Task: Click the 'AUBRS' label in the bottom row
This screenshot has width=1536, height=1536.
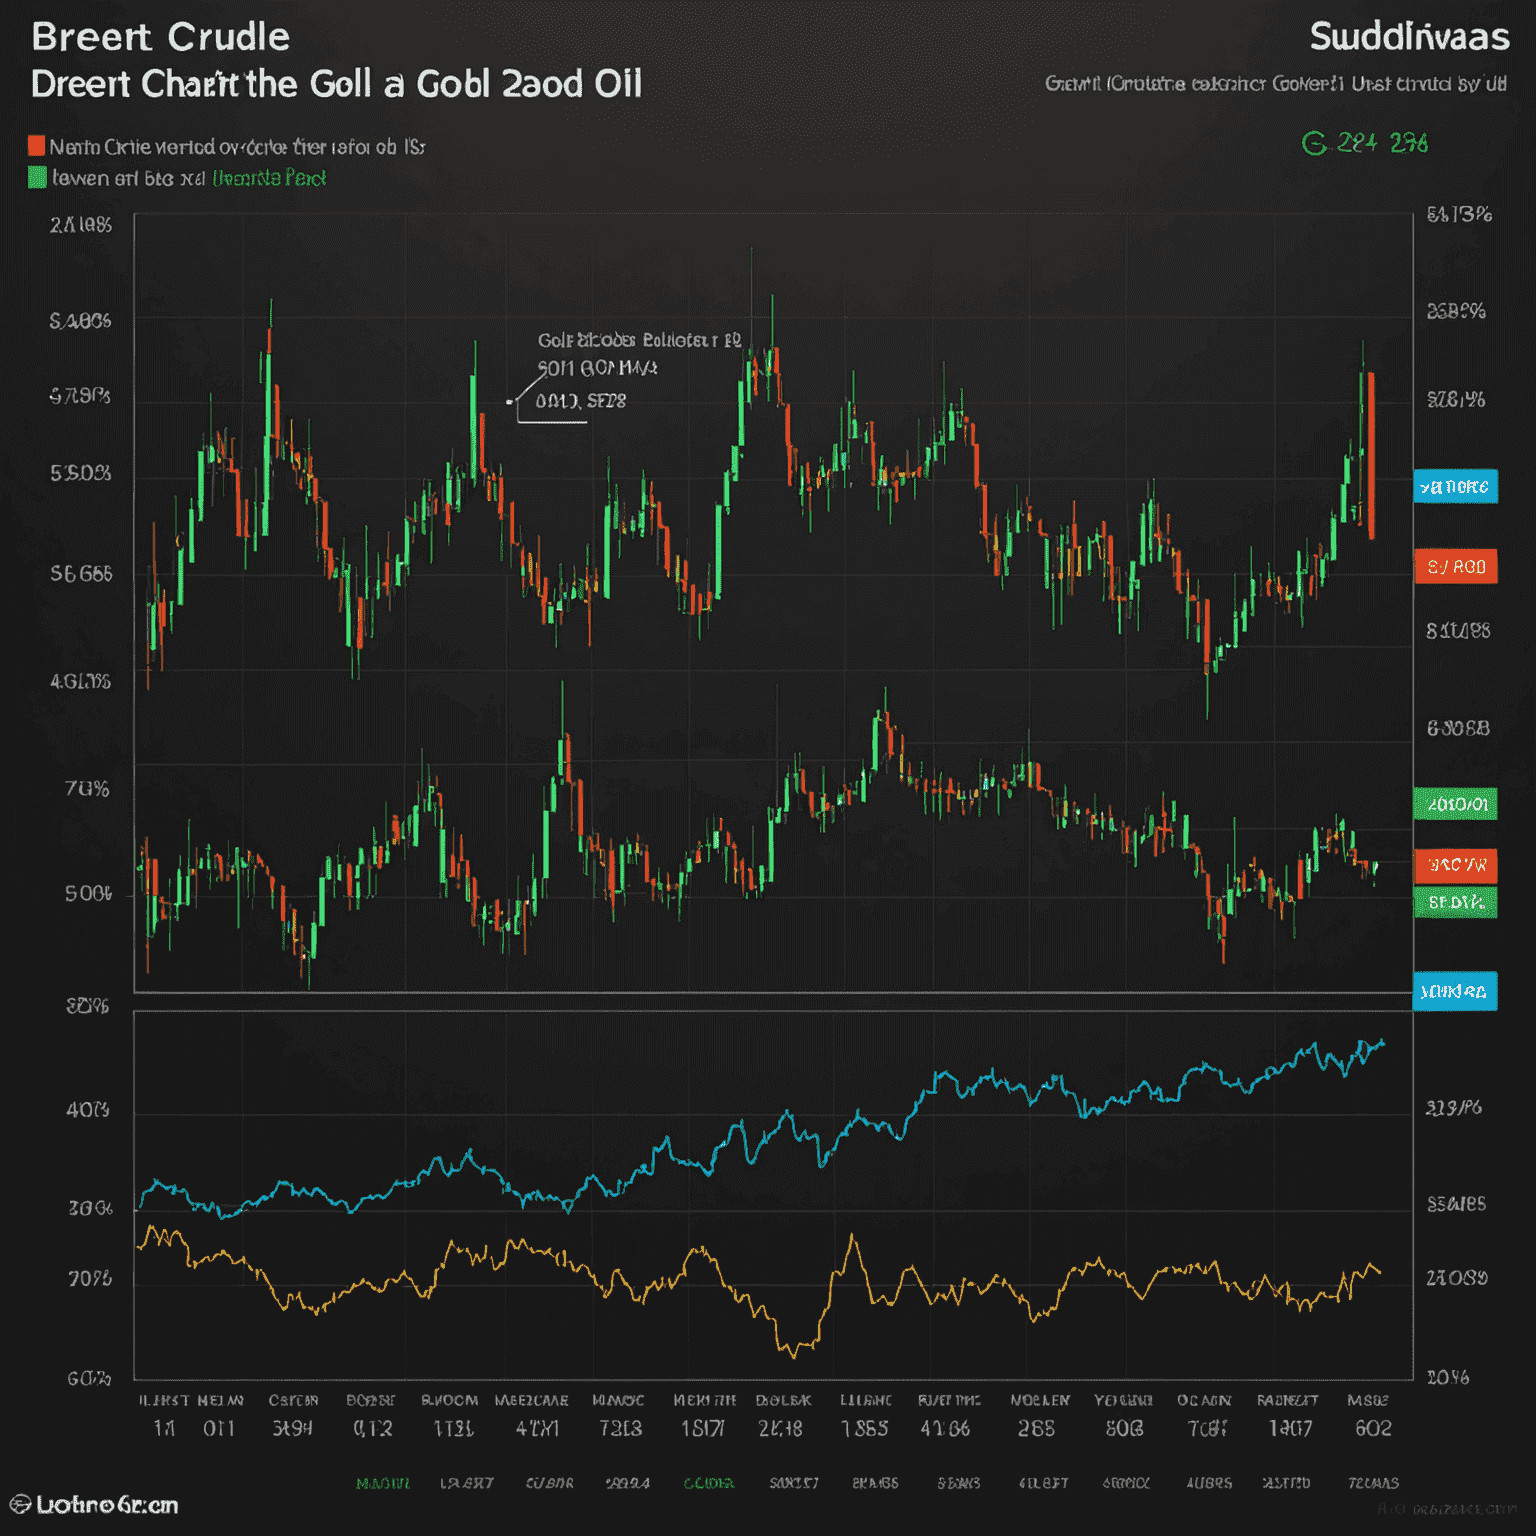Action: [1209, 1483]
